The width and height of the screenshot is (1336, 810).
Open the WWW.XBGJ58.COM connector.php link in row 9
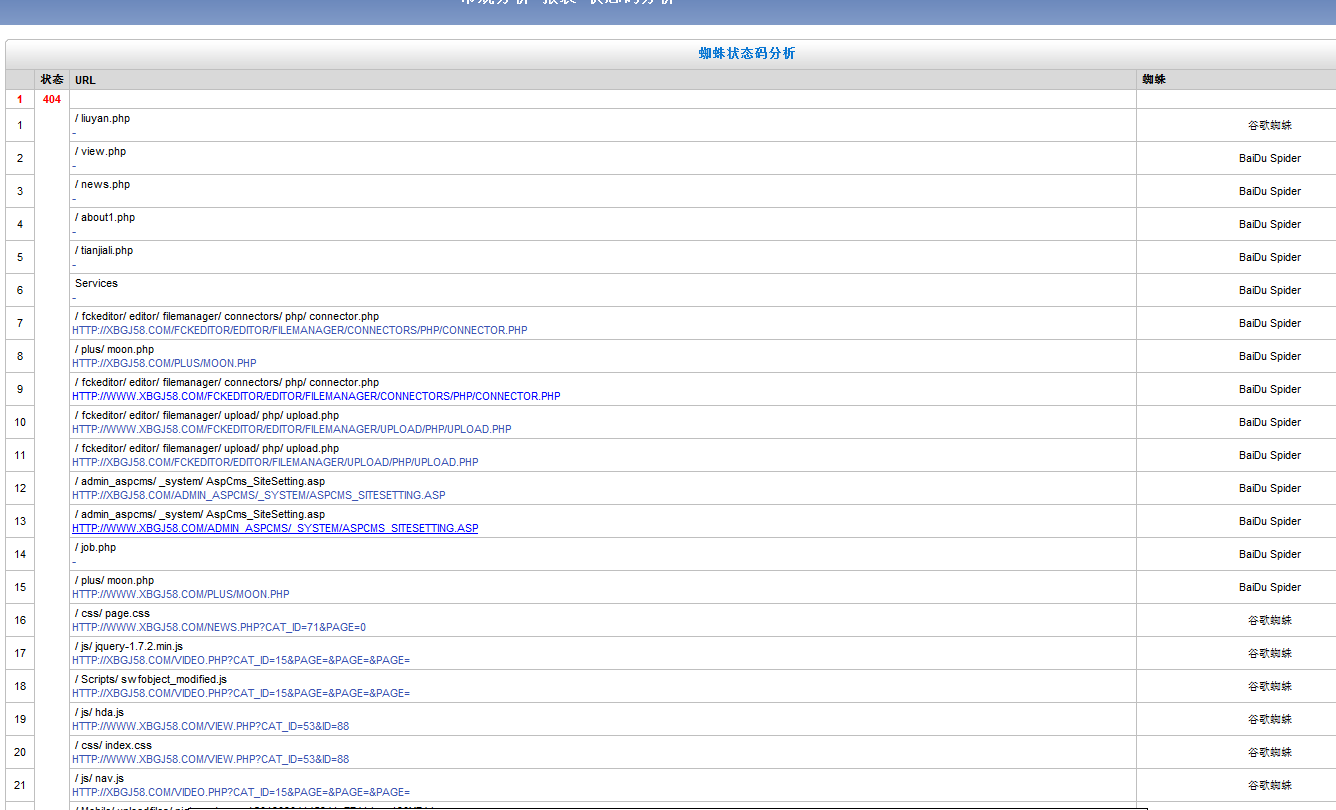click(316, 397)
